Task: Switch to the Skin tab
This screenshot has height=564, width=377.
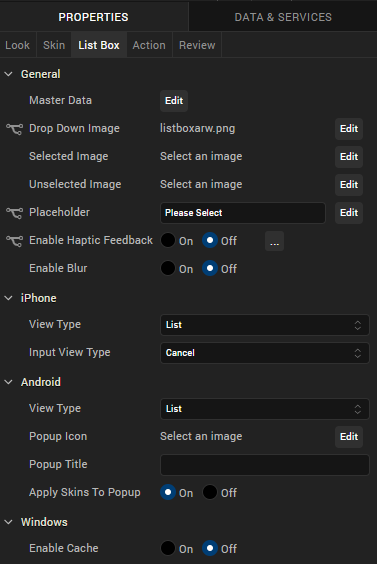Action: (x=54, y=45)
